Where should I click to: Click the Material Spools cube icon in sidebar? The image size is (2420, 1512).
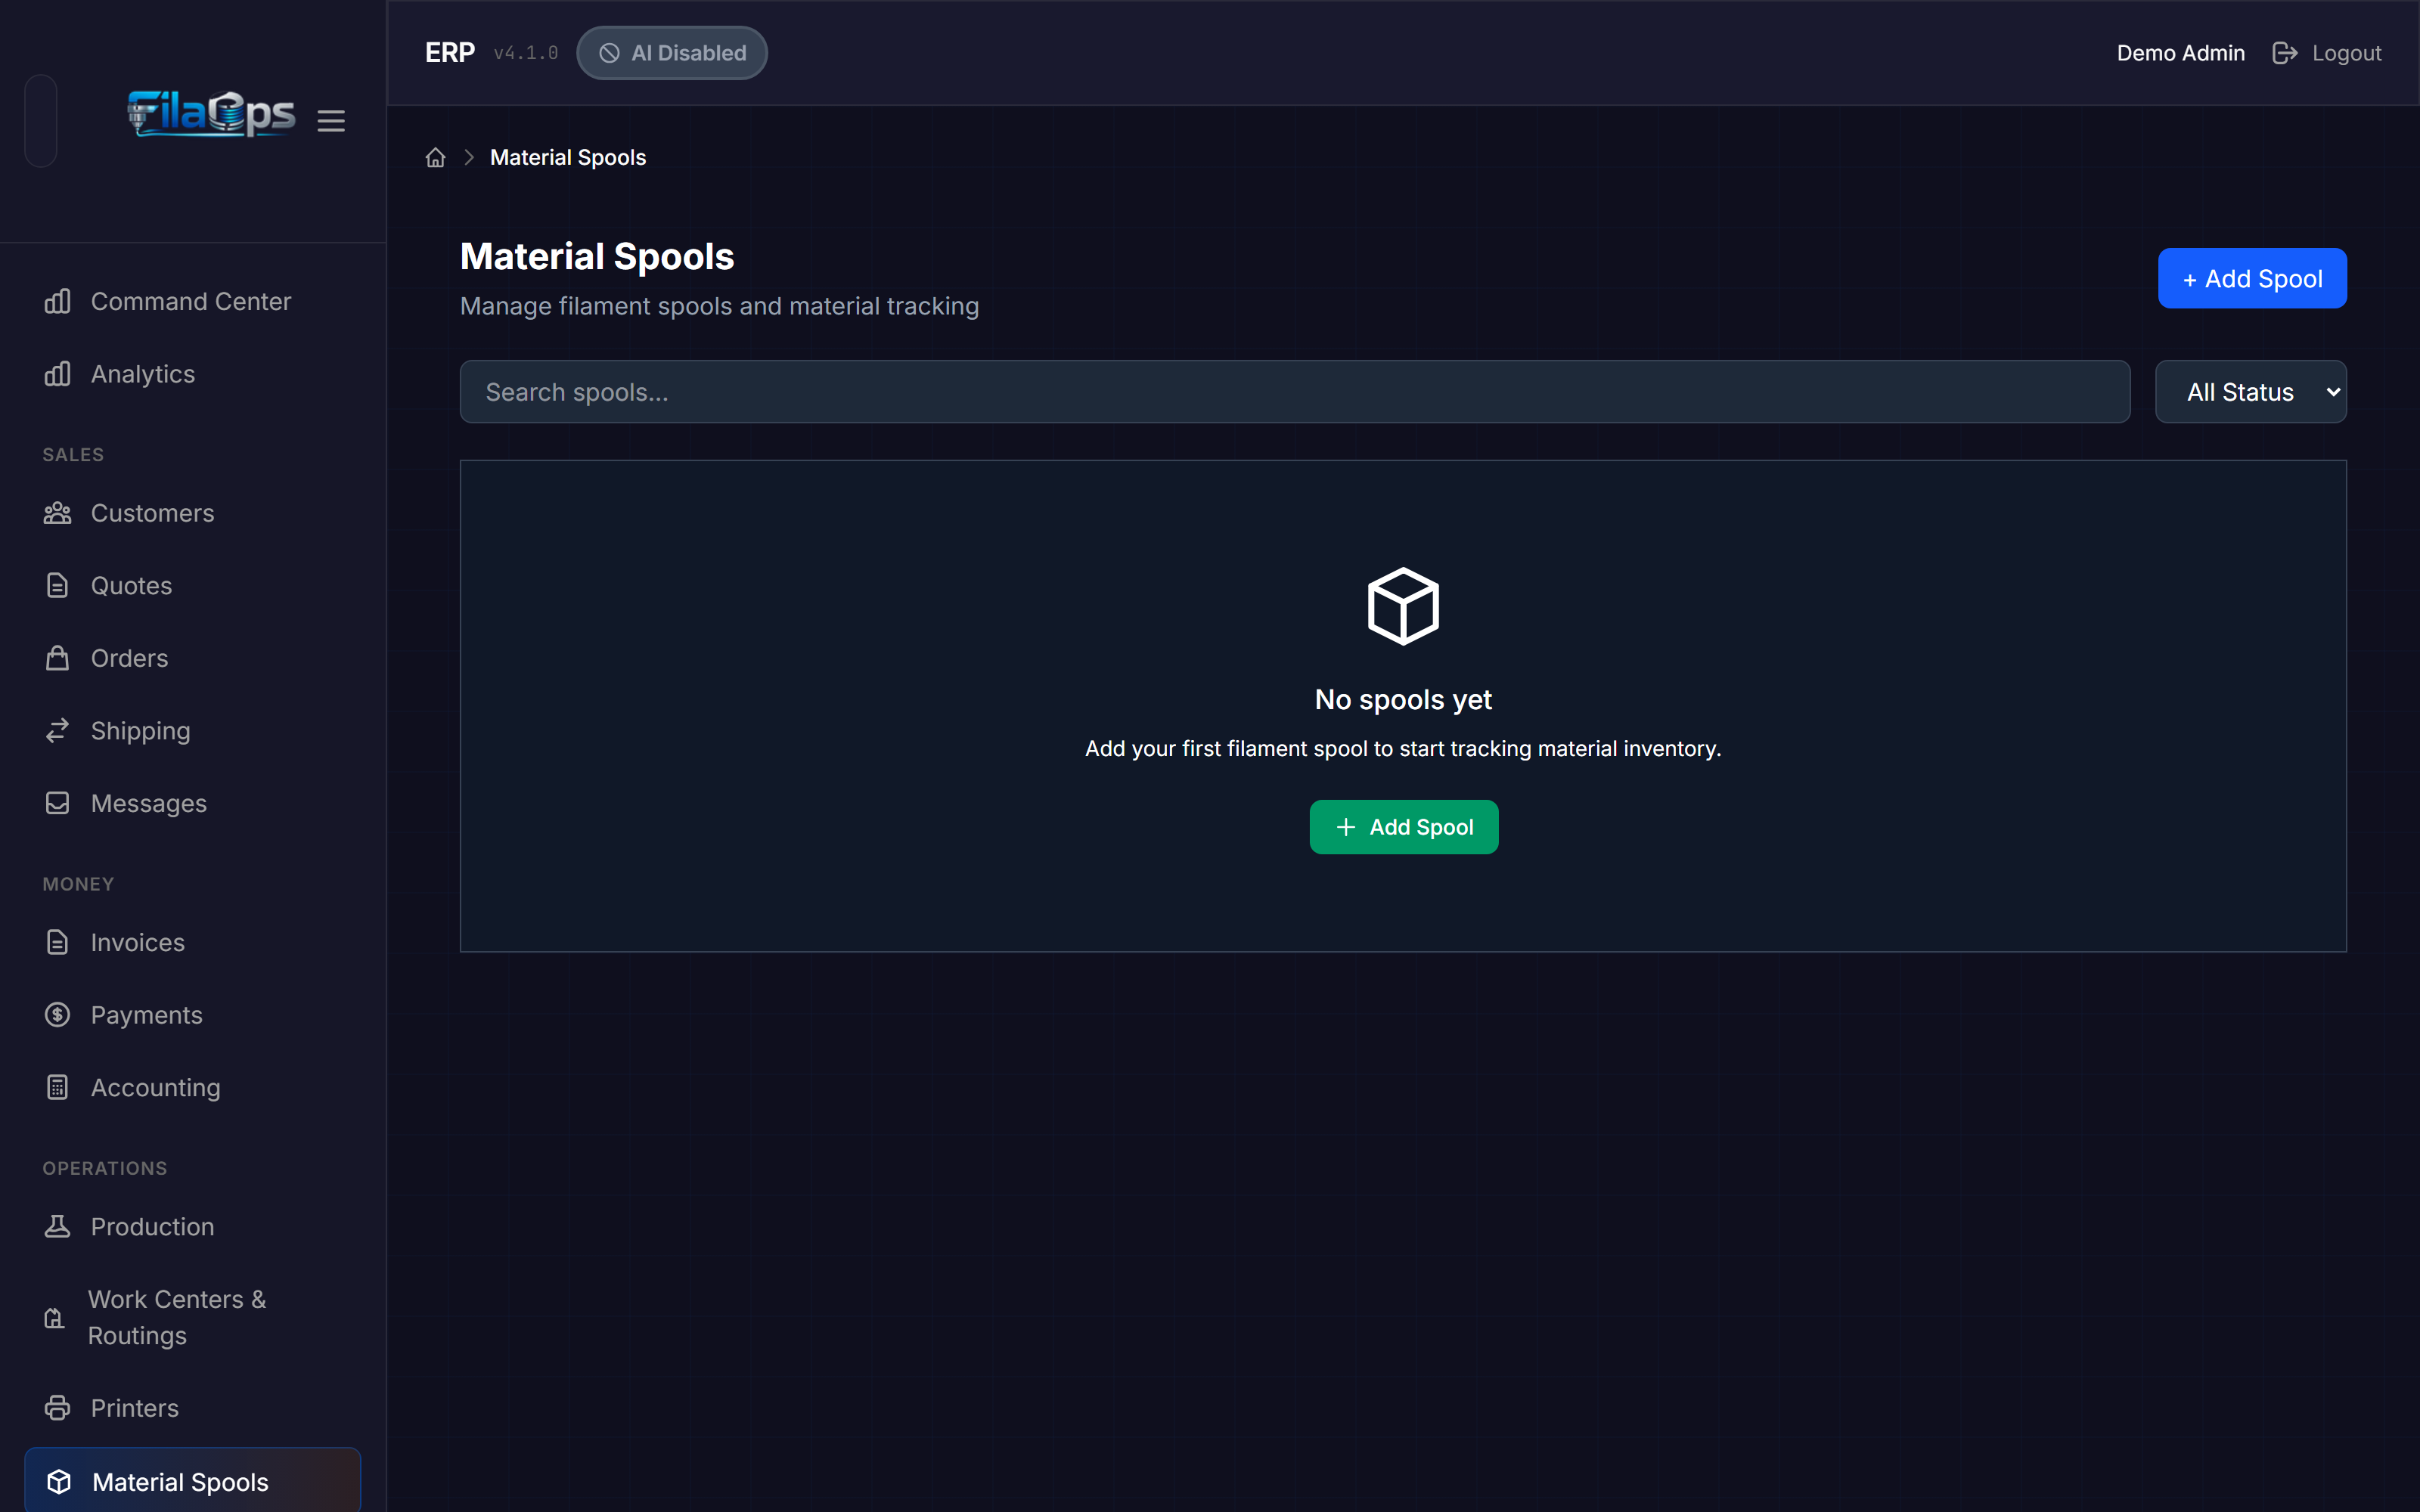[x=59, y=1482]
